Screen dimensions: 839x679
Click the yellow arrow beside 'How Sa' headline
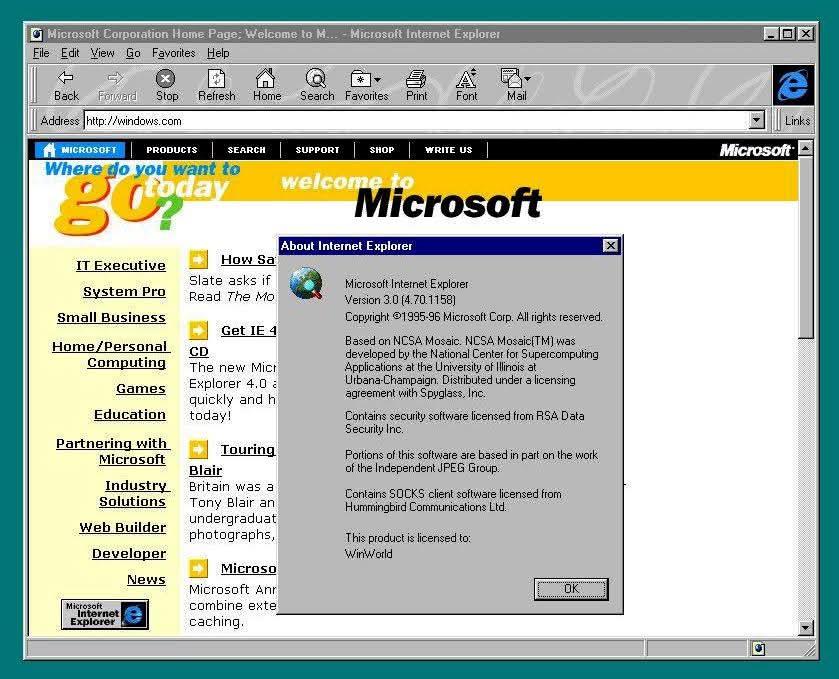click(198, 260)
